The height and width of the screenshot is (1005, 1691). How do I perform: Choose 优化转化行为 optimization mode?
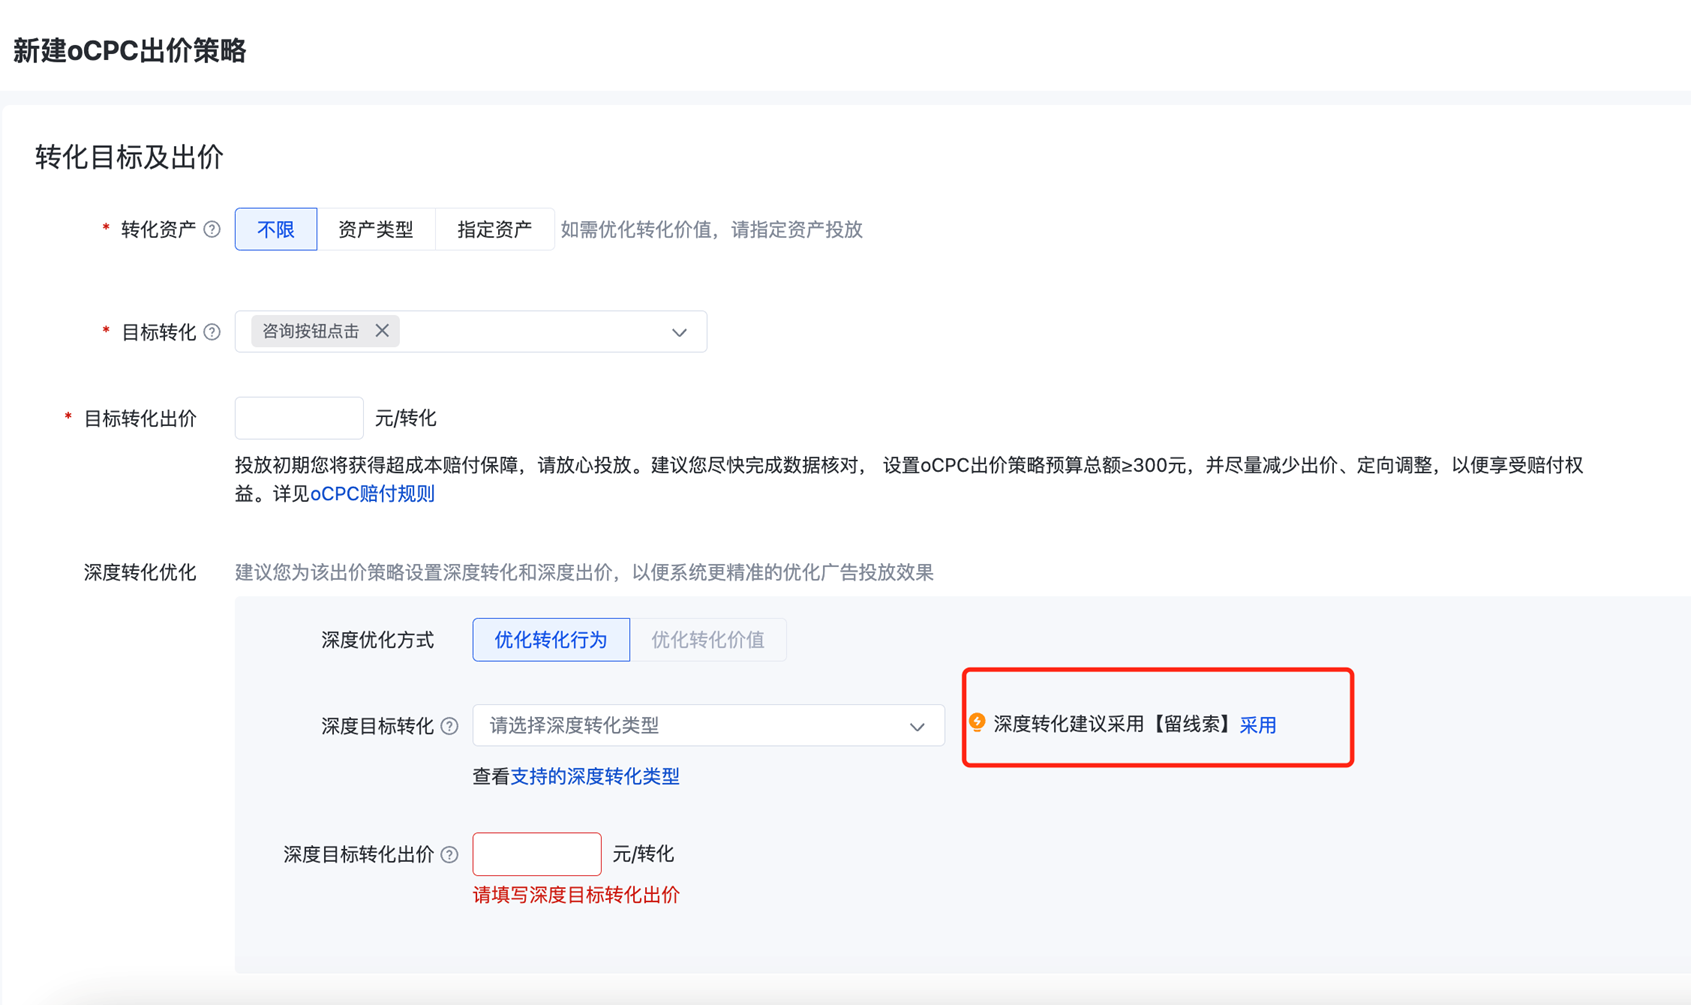point(551,640)
